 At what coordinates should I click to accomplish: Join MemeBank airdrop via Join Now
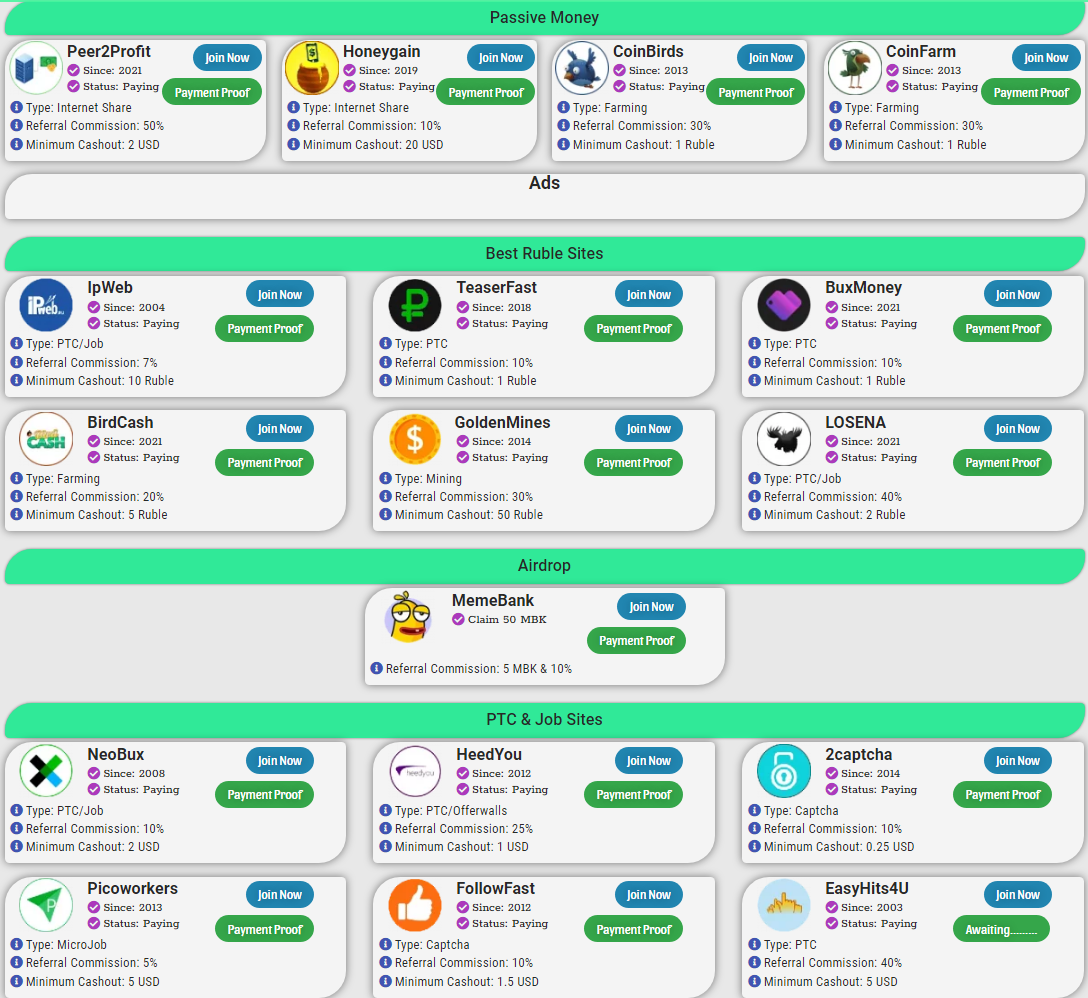click(x=652, y=607)
